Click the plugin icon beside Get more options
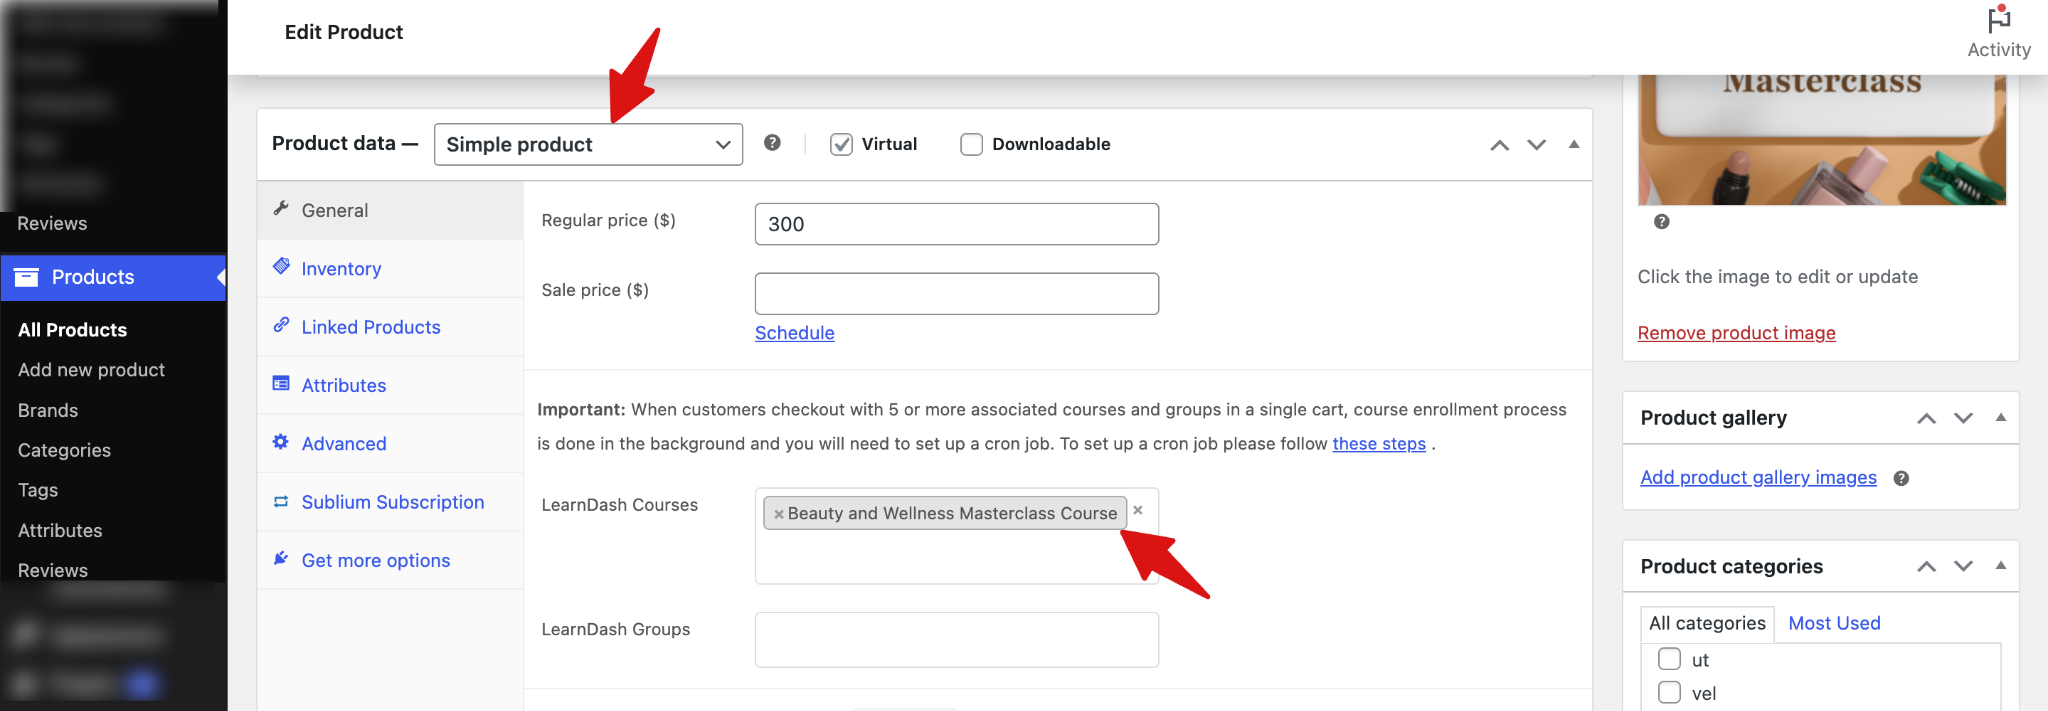The height and width of the screenshot is (711, 2048). (x=281, y=558)
